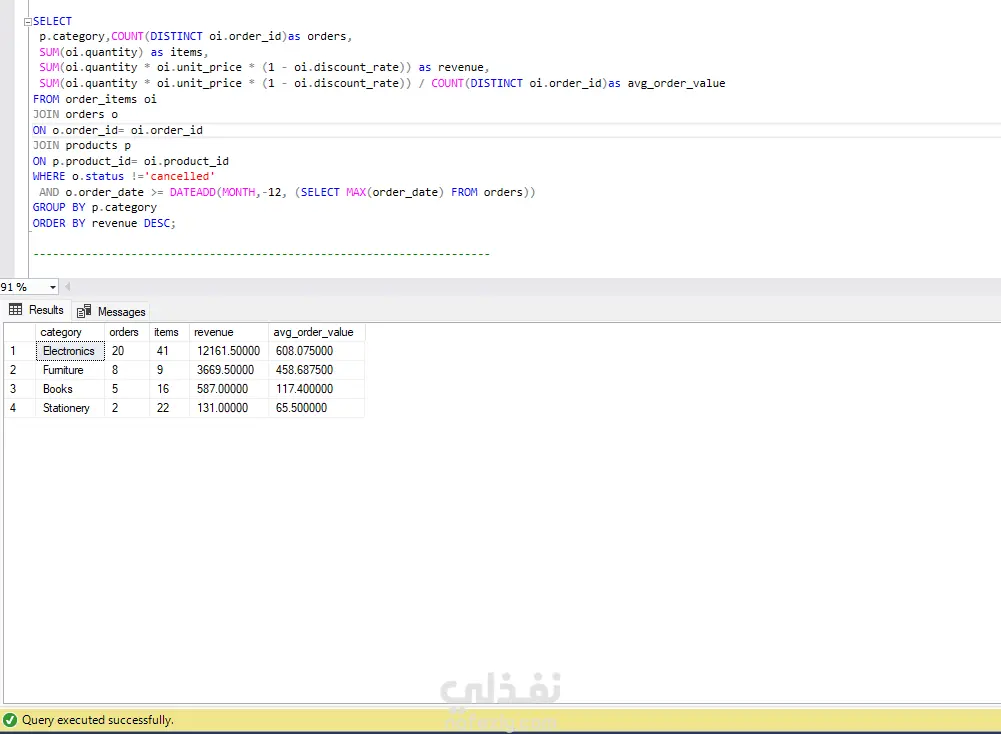The height and width of the screenshot is (734, 1001).
Task: Place cursor on FROM order_items oi line
Action: tap(94, 100)
